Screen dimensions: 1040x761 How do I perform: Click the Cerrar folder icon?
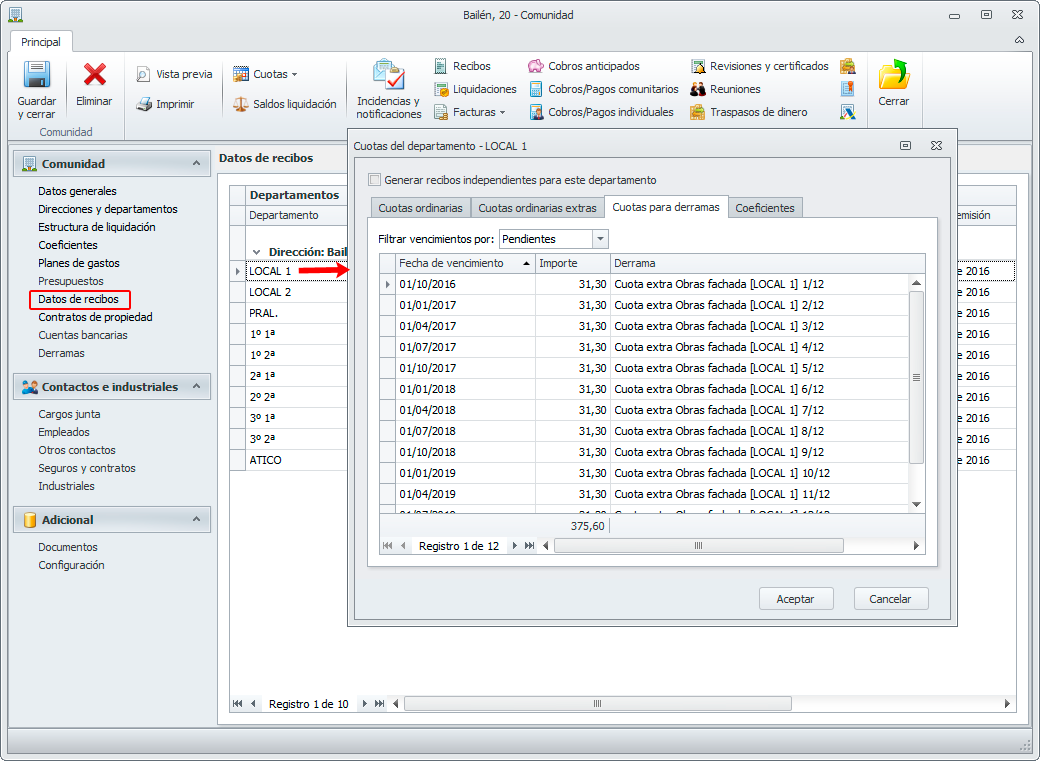pos(893,76)
